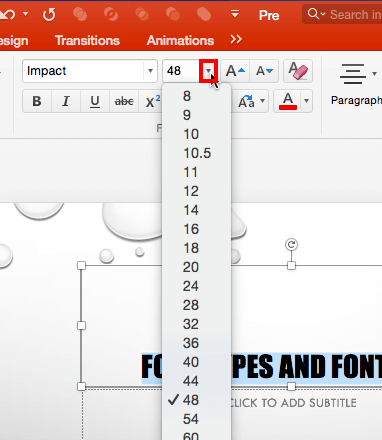The image size is (382, 440).
Task: Open the Paragraph group dropdown arrow
Action: coord(374,74)
